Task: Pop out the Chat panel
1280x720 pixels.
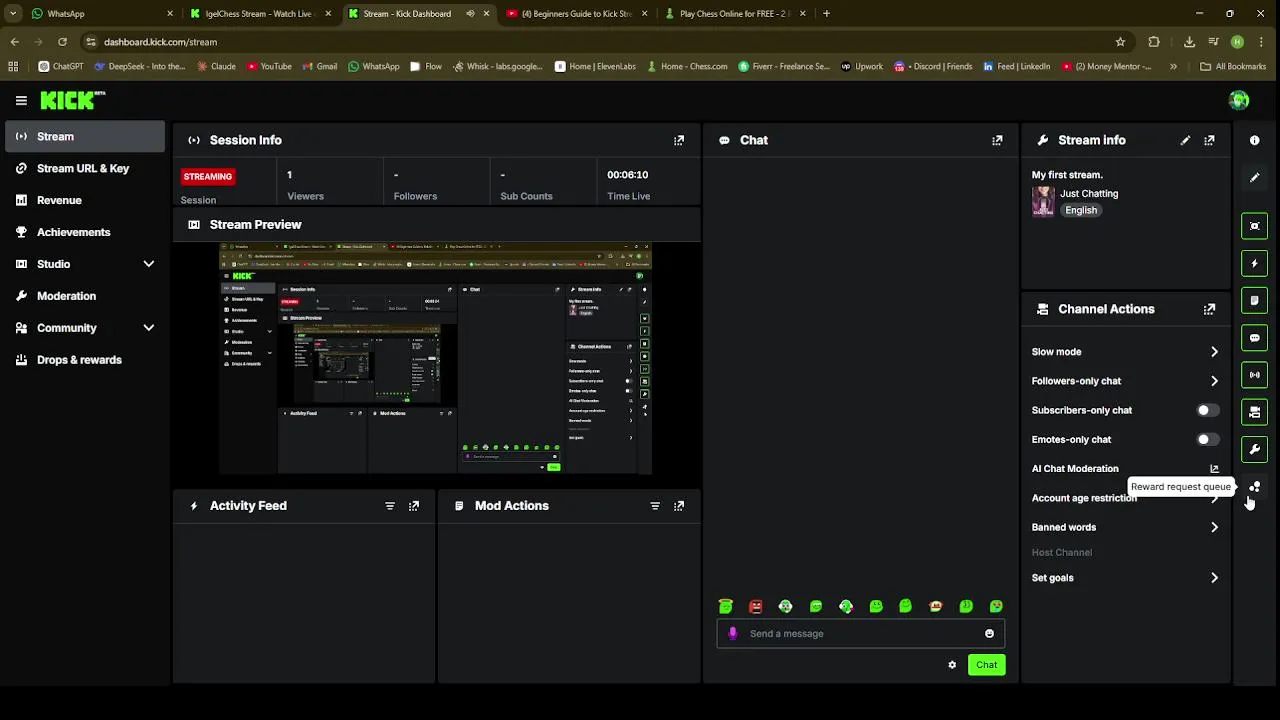Action: [x=997, y=141]
